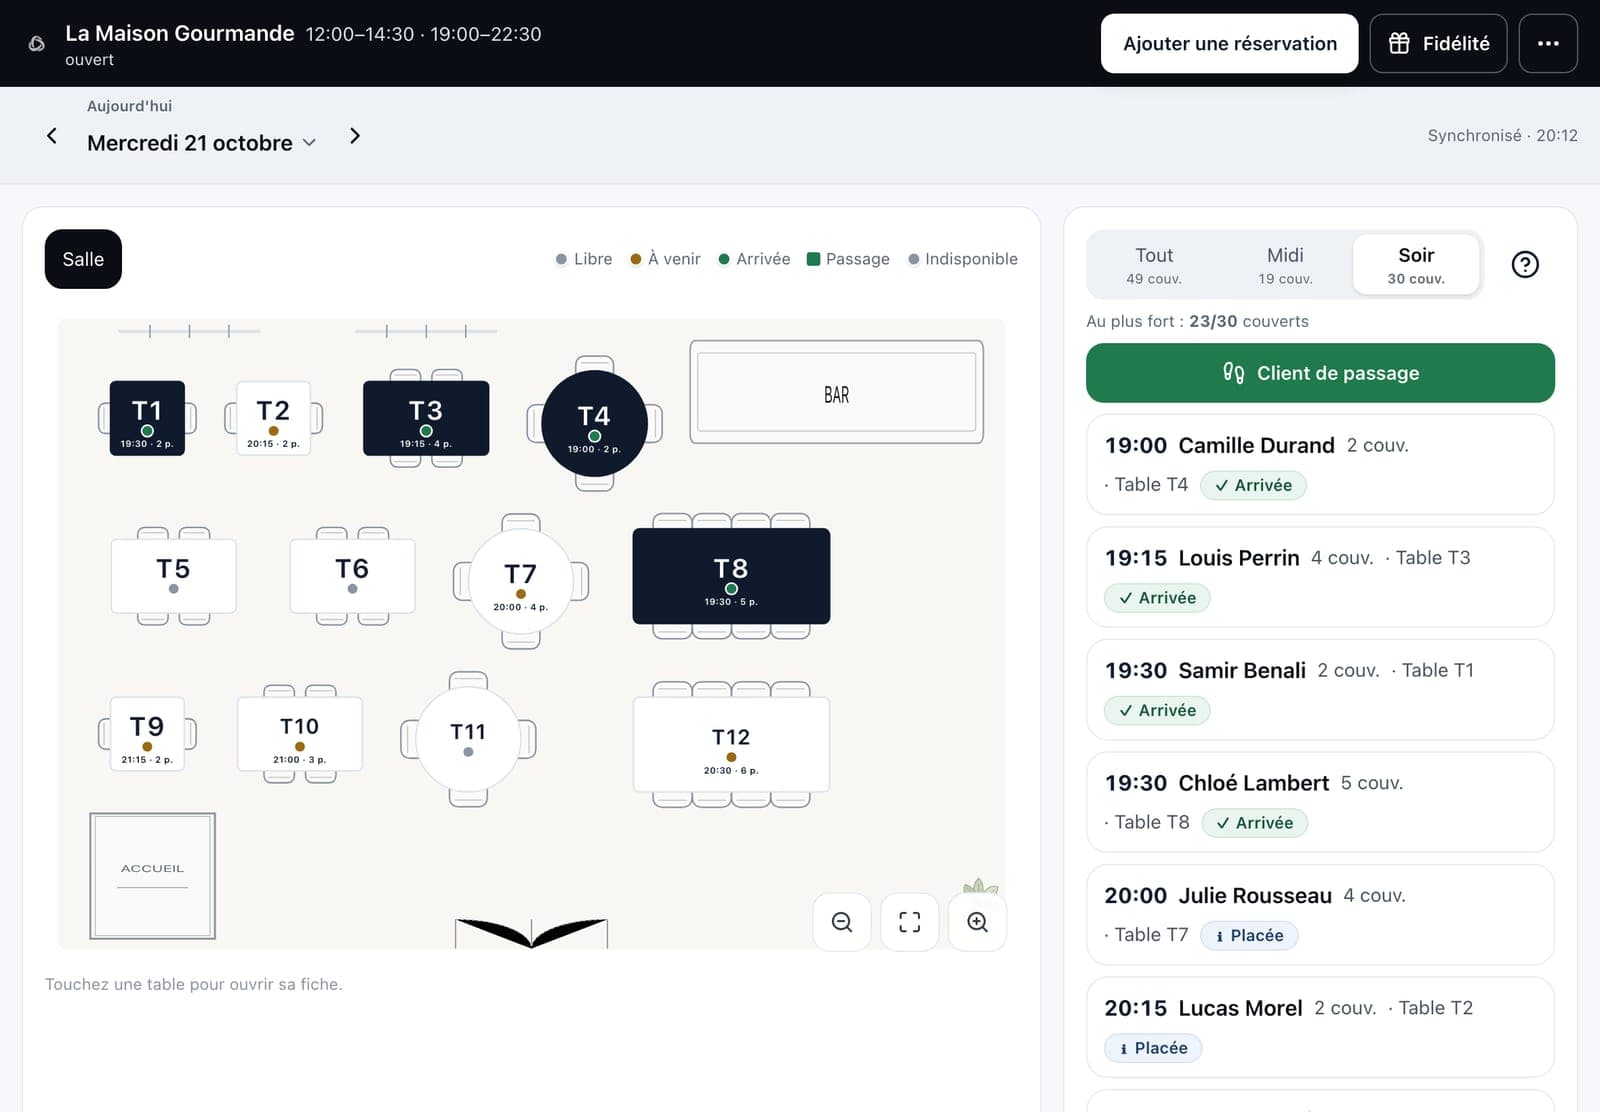Open free table T5
The image size is (1600, 1112).
coord(173,576)
